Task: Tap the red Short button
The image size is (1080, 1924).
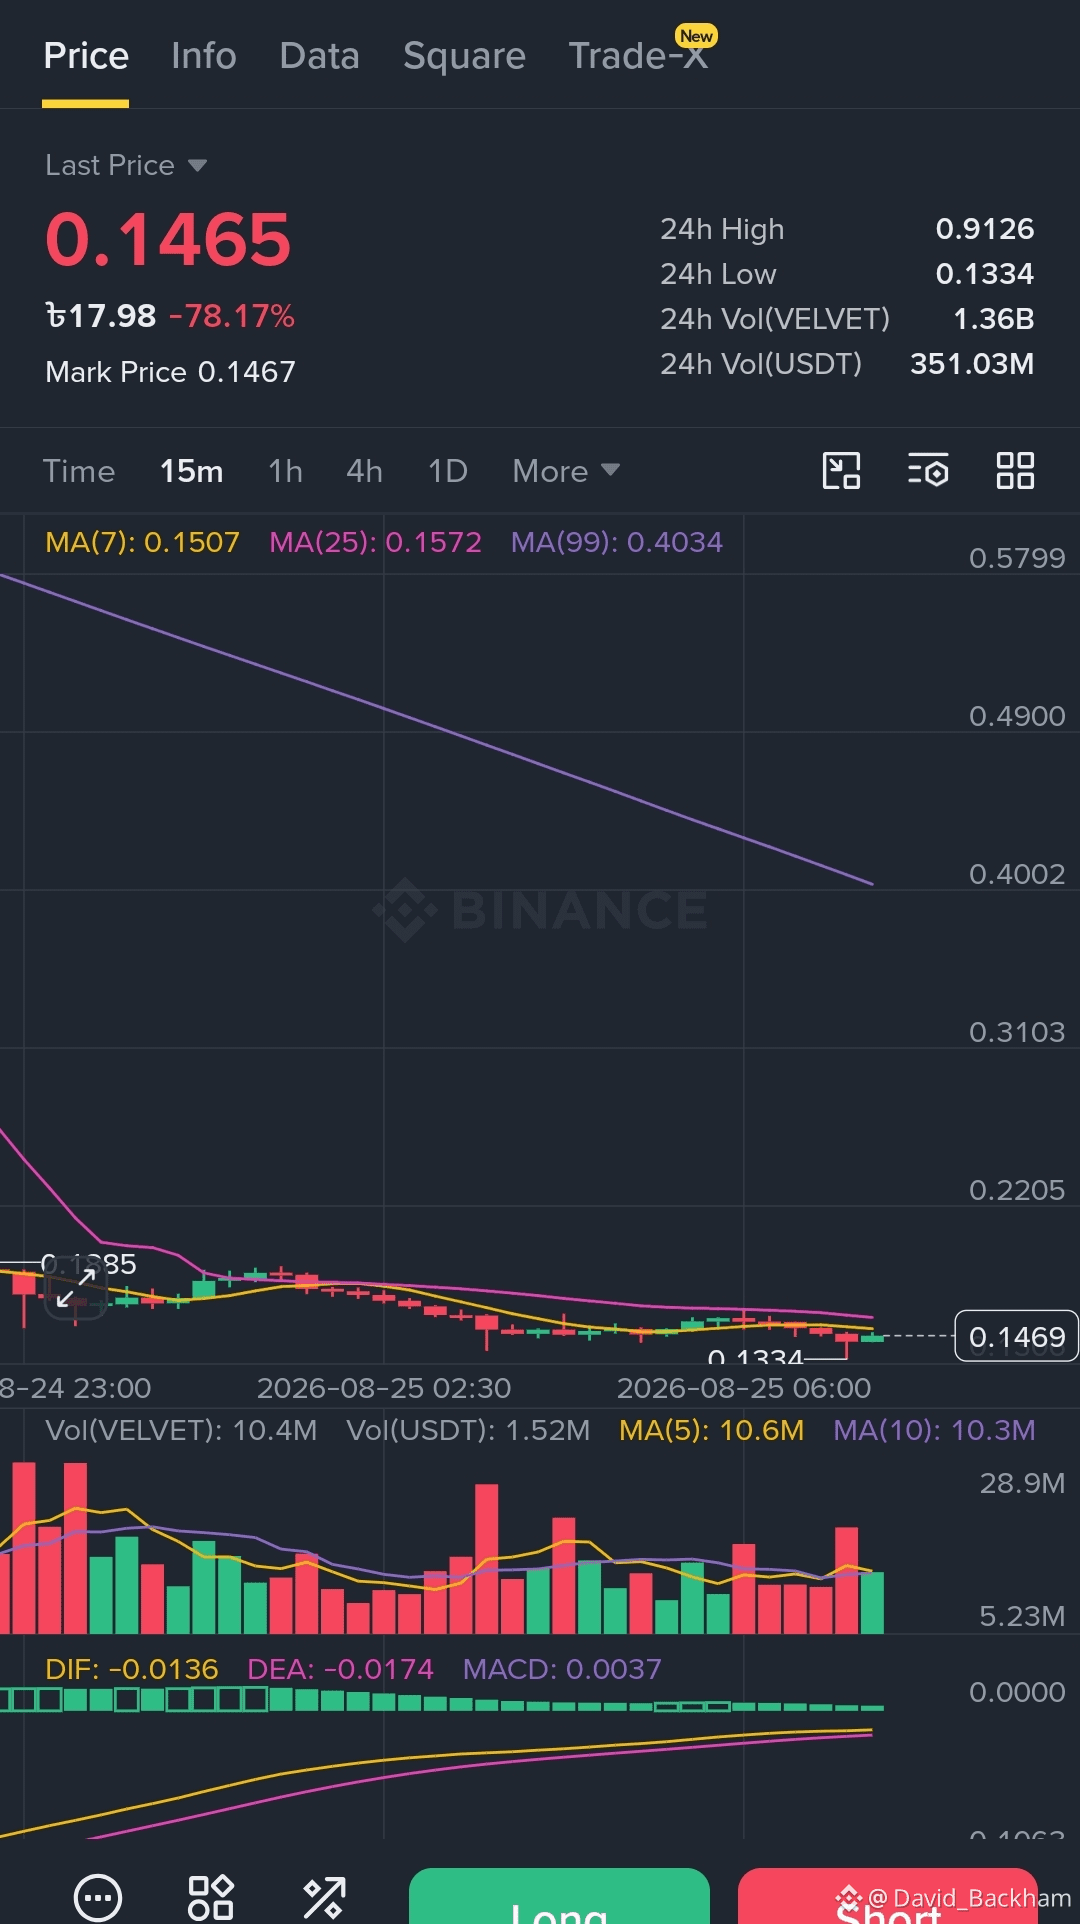Action: (x=888, y=1896)
